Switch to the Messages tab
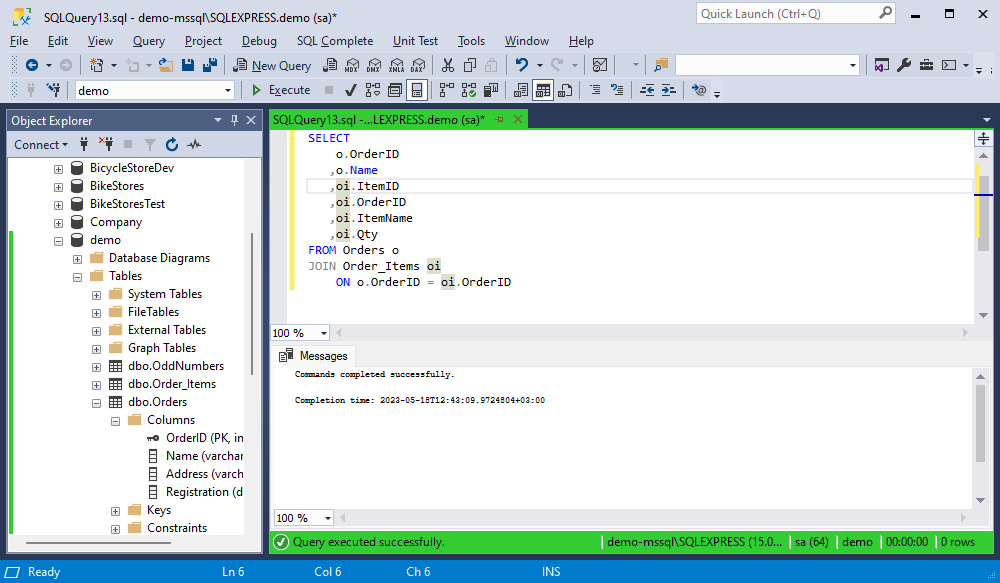 314,356
